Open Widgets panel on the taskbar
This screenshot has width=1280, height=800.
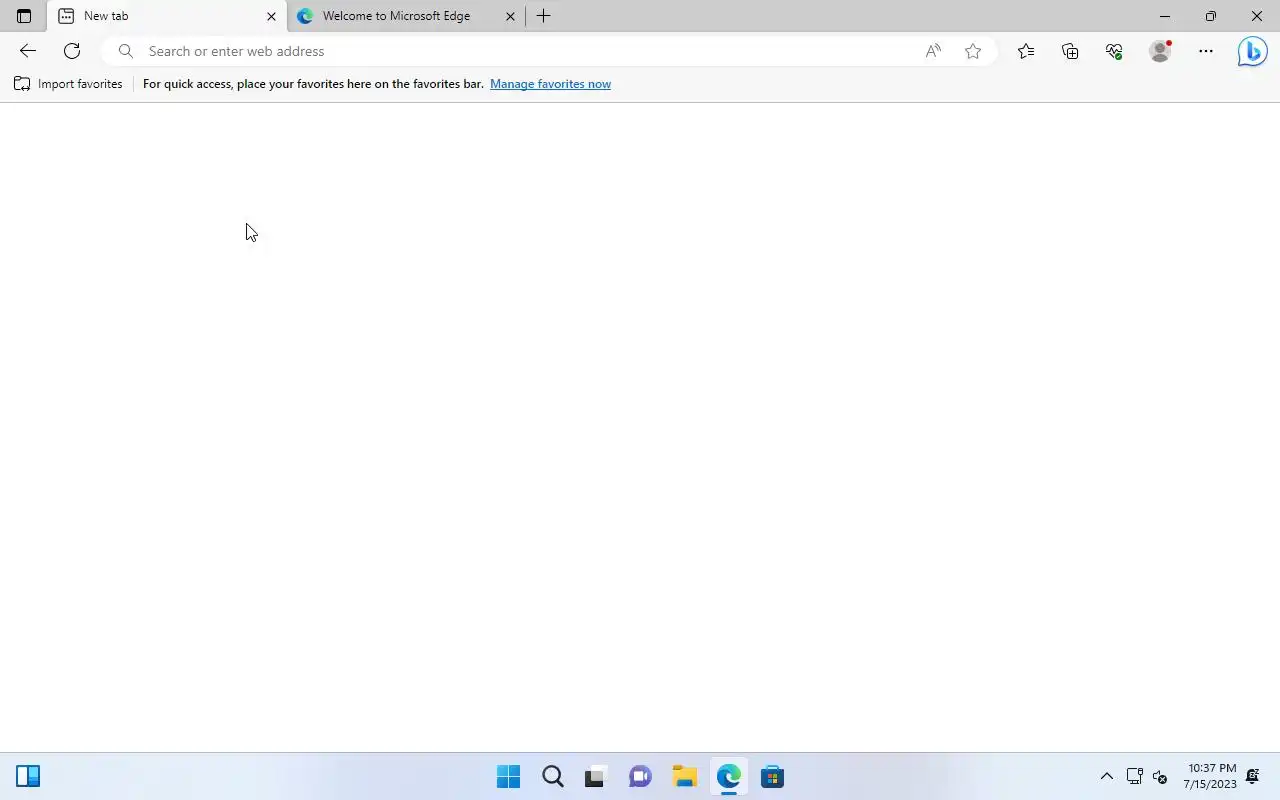tap(28, 777)
